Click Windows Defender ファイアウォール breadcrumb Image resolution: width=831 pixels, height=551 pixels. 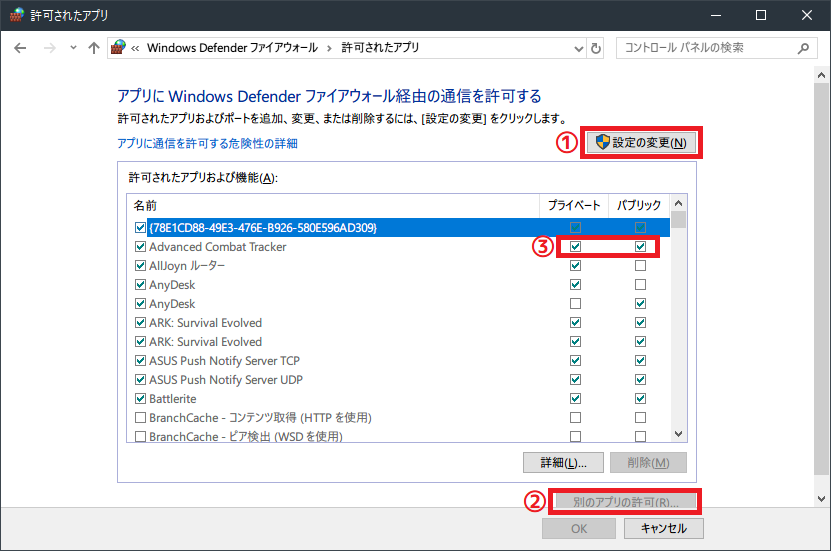tap(232, 48)
